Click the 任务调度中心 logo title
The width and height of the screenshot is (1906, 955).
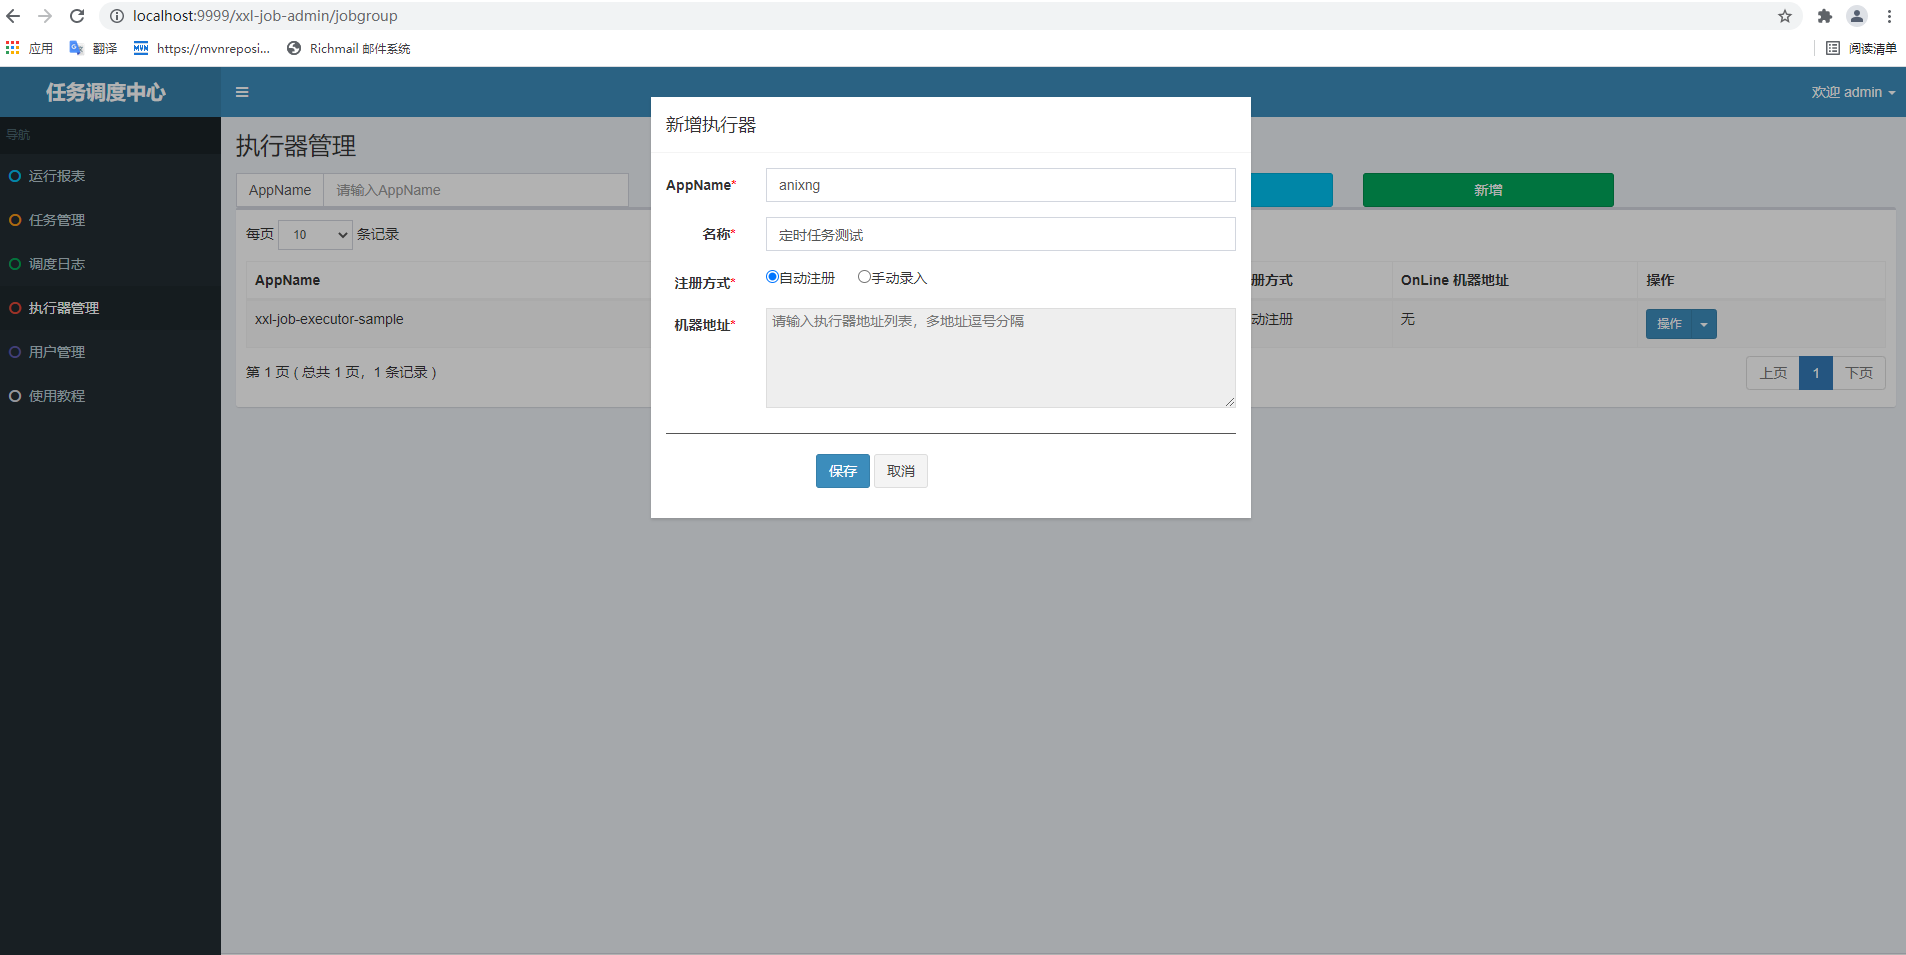point(106,92)
